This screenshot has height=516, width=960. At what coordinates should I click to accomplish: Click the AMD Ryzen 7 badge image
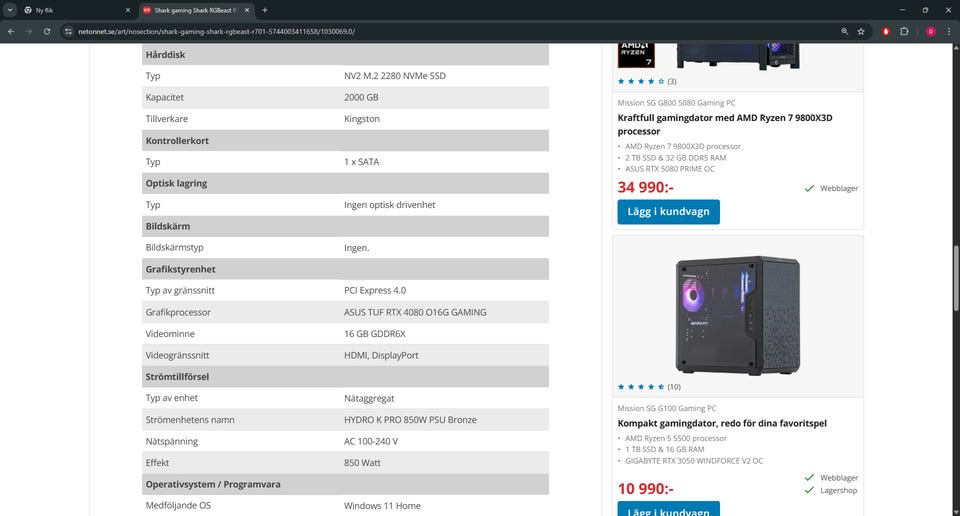(636, 55)
